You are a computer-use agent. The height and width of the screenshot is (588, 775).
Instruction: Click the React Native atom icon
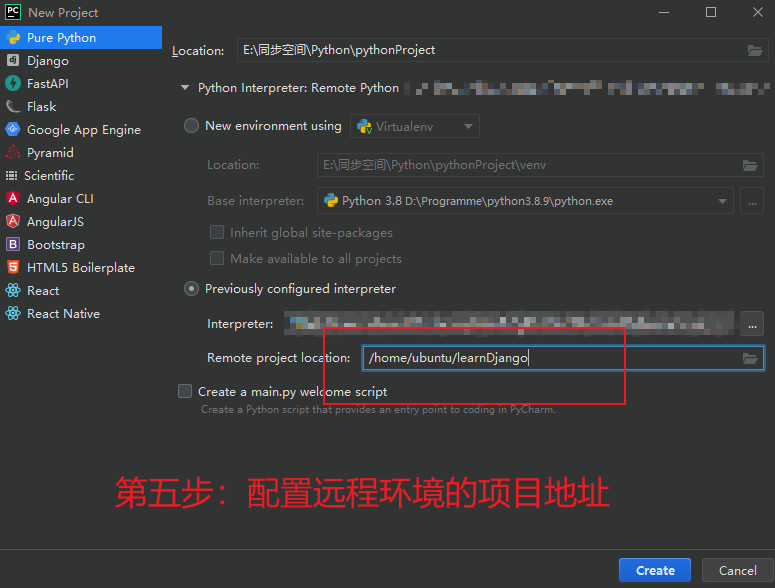tap(13, 313)
